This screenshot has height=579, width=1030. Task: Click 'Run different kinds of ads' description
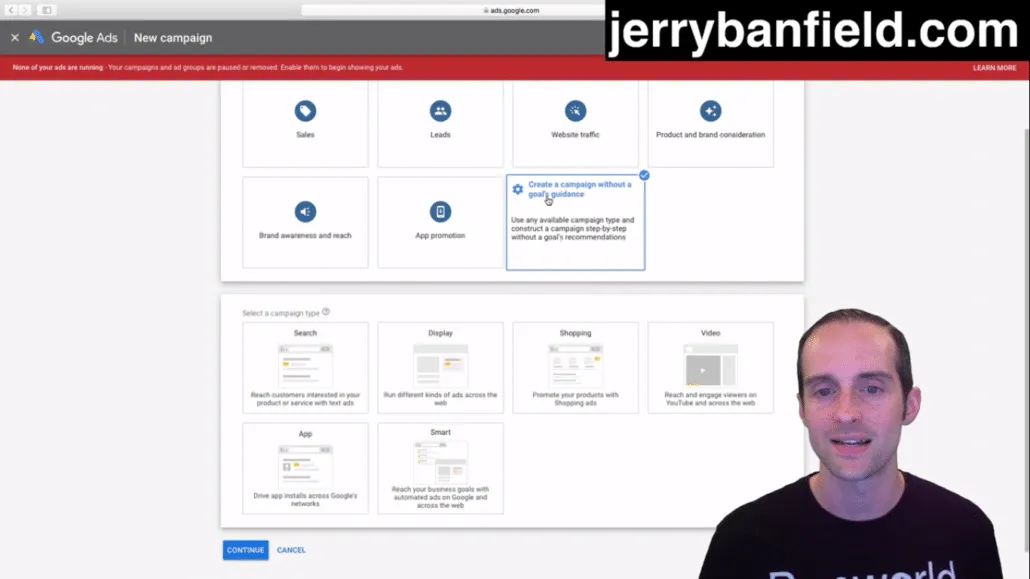pos(440,399)
